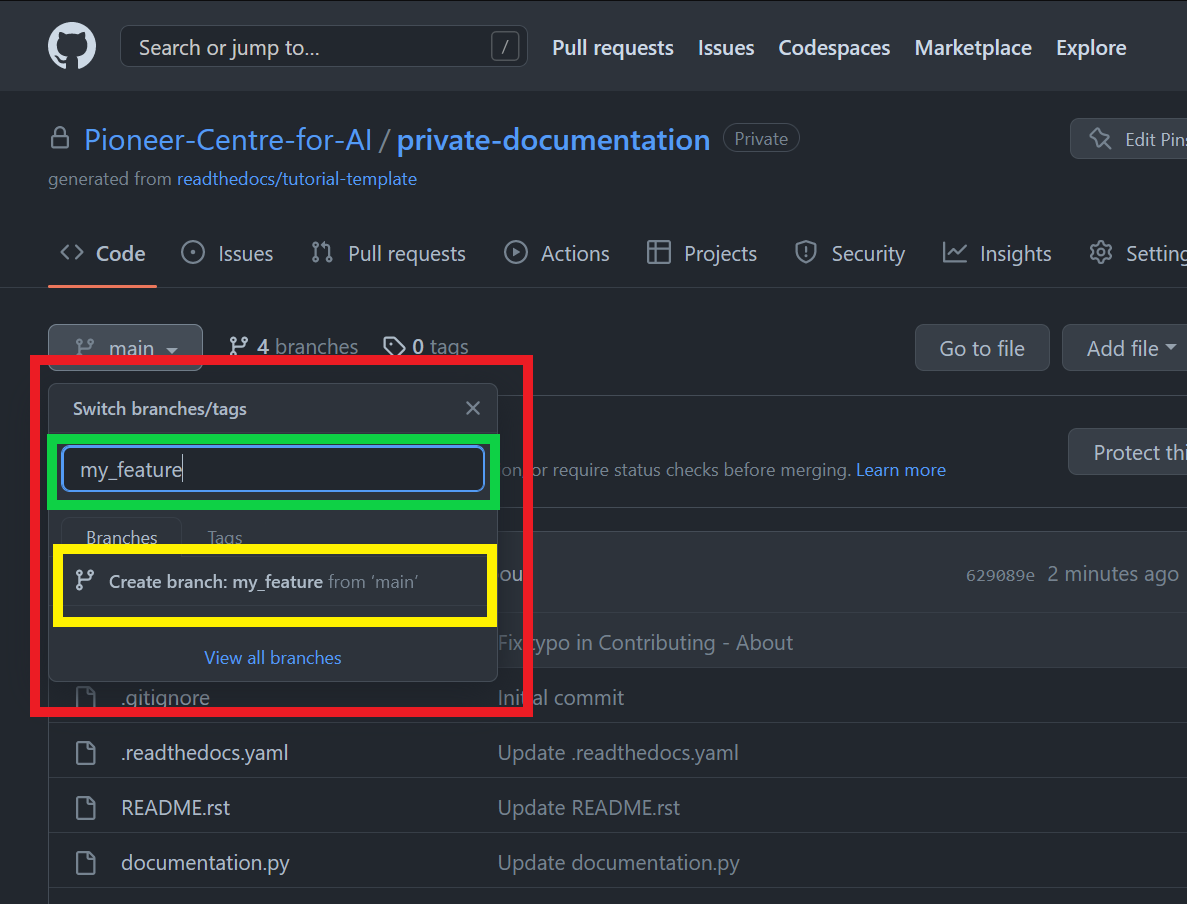The width and height of the screenshot is (1187, 904).
Task: Click the slash shortcut icon in search
Action: [505, 46]
